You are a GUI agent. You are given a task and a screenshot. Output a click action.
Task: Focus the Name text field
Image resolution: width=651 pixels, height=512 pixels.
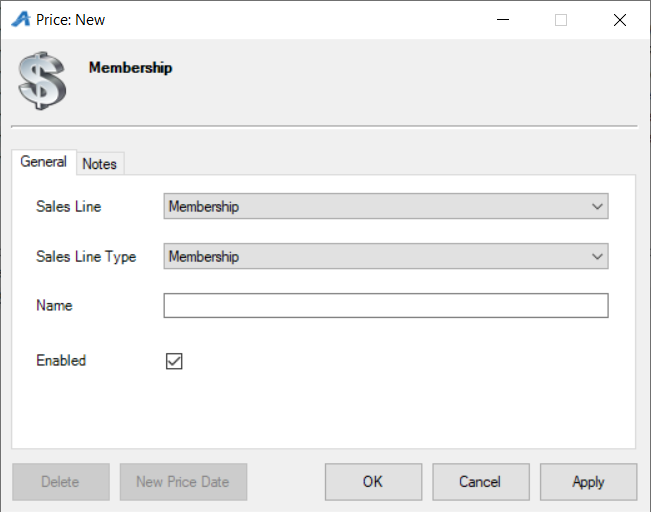386,306
